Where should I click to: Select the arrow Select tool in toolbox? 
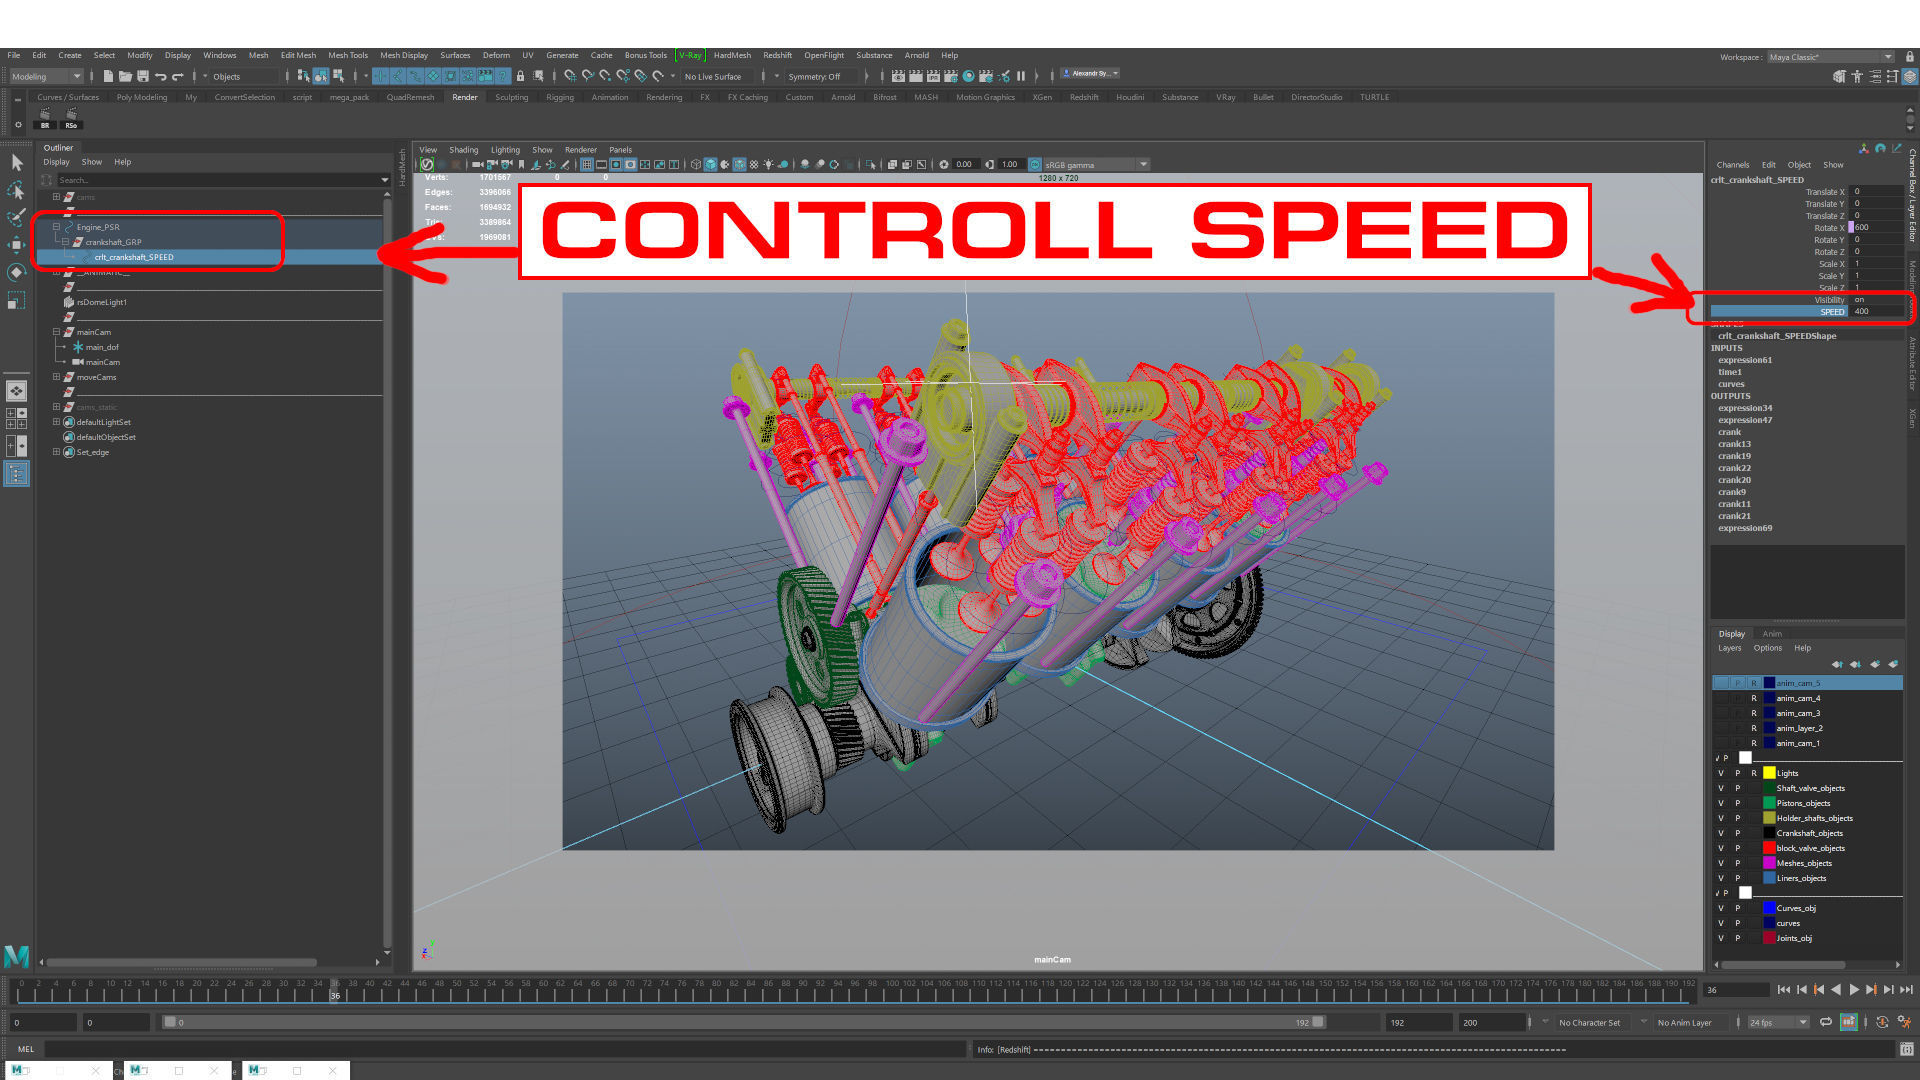pyautogui.click(x=16, y=162)
